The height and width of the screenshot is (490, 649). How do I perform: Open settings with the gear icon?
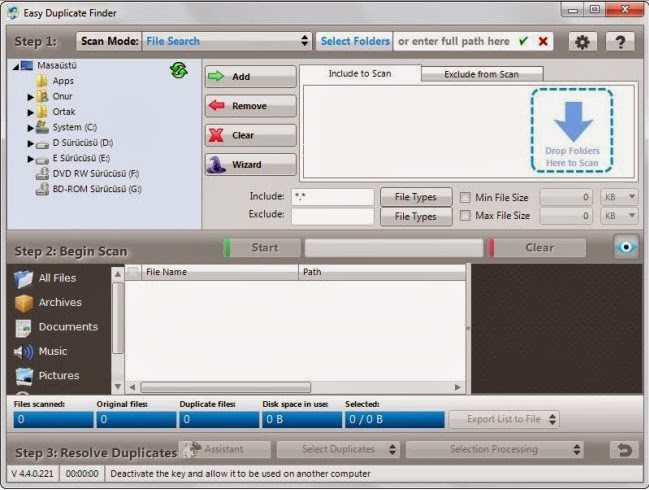coord(582,41)
